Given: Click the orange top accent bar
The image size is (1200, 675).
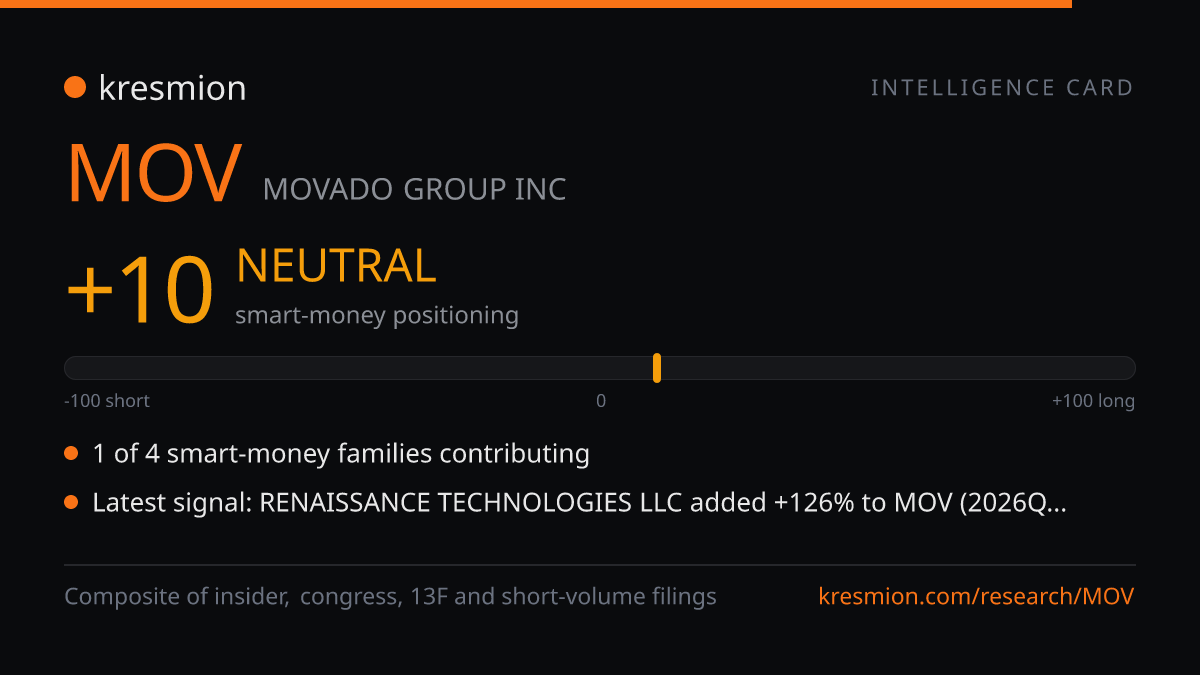Looking at the screenshot, I should point(536,4).
